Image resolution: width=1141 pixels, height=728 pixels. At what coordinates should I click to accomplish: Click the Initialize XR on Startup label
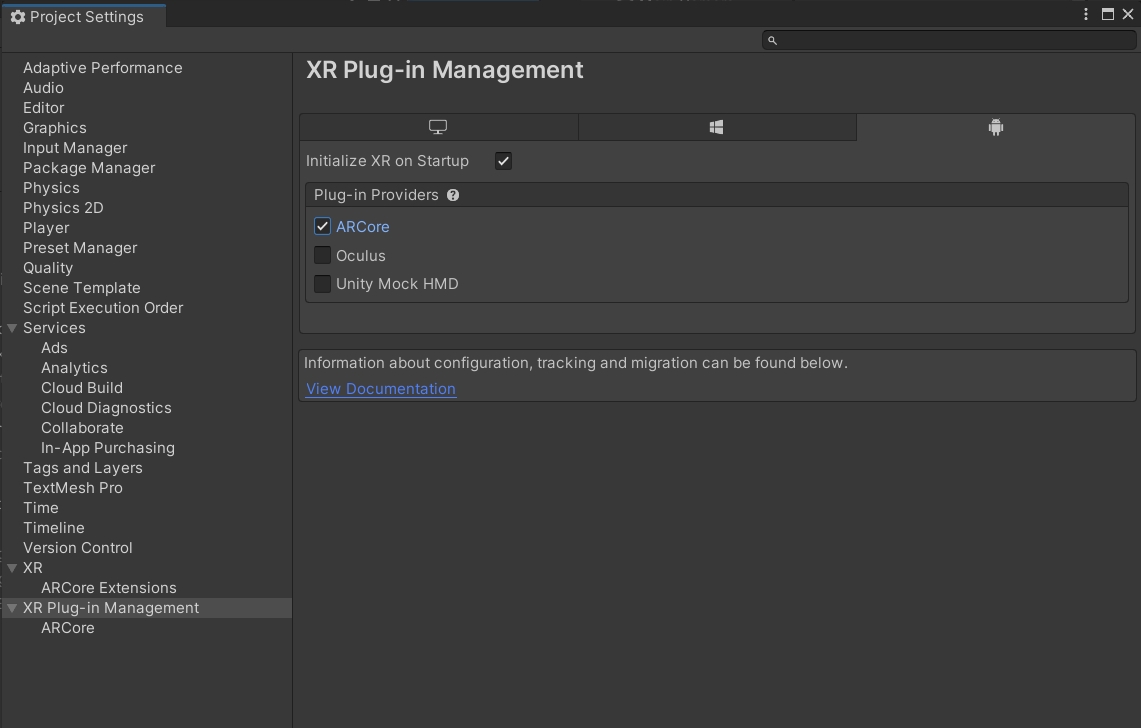coord(387,161)
